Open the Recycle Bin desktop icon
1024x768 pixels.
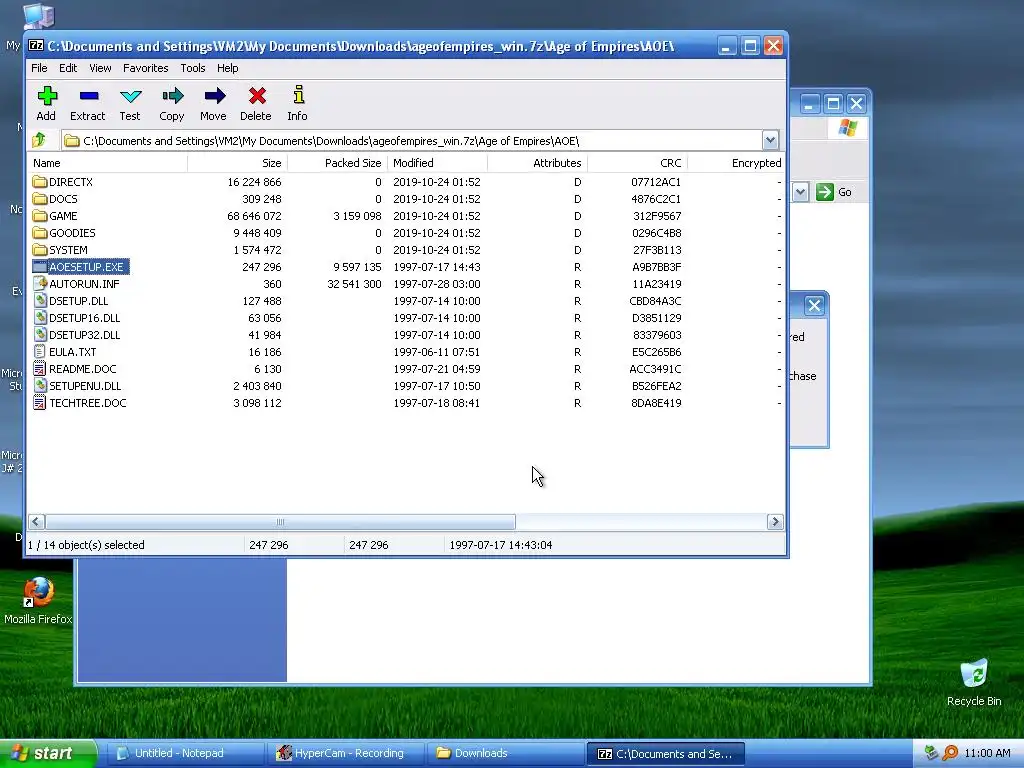click(974, 673)
